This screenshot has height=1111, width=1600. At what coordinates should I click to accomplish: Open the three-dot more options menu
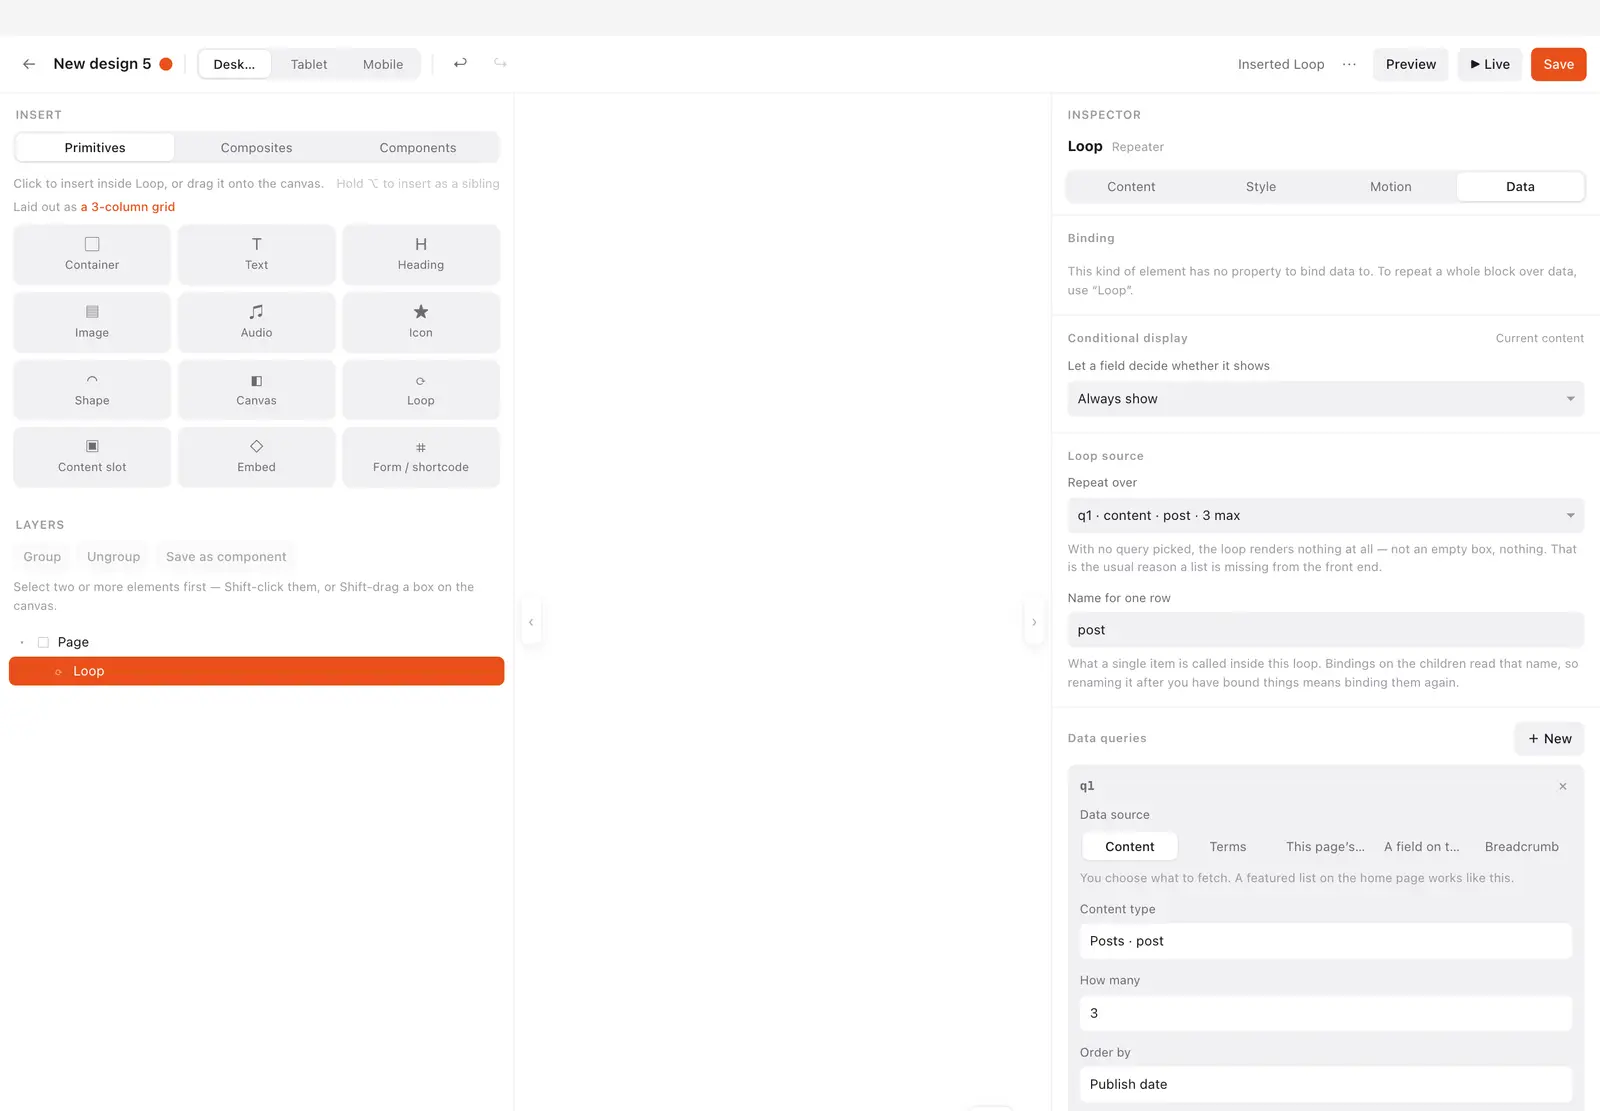click(1349, 64)
